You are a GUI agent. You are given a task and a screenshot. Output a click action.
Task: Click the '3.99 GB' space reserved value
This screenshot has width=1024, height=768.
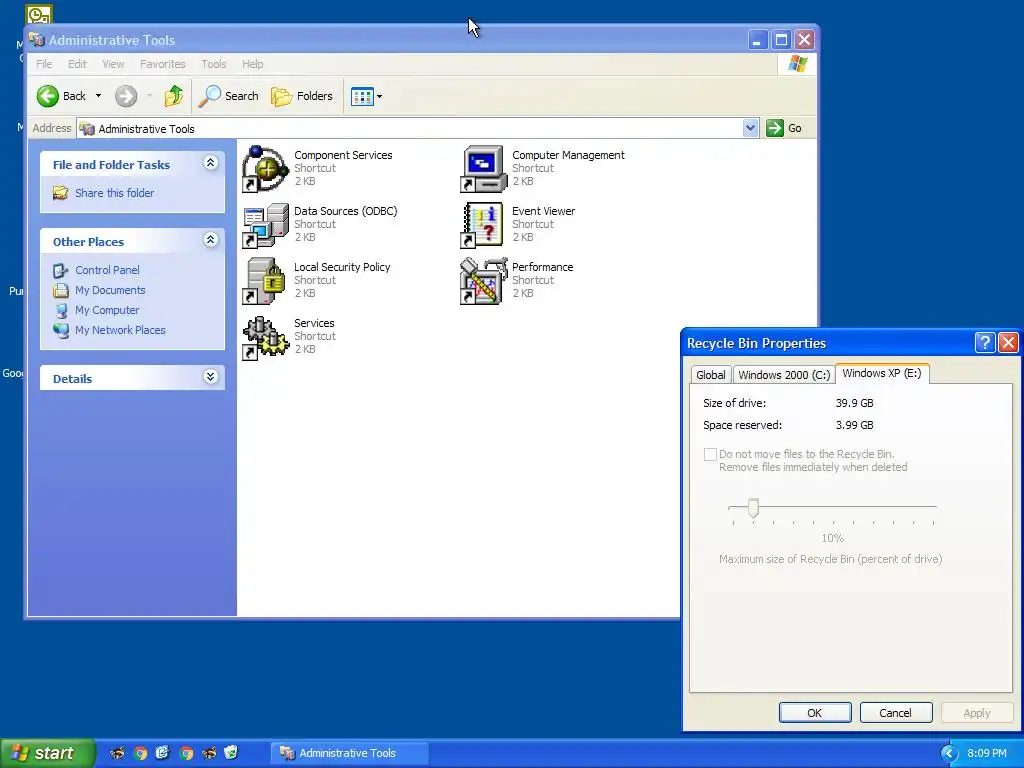point(854,425)
